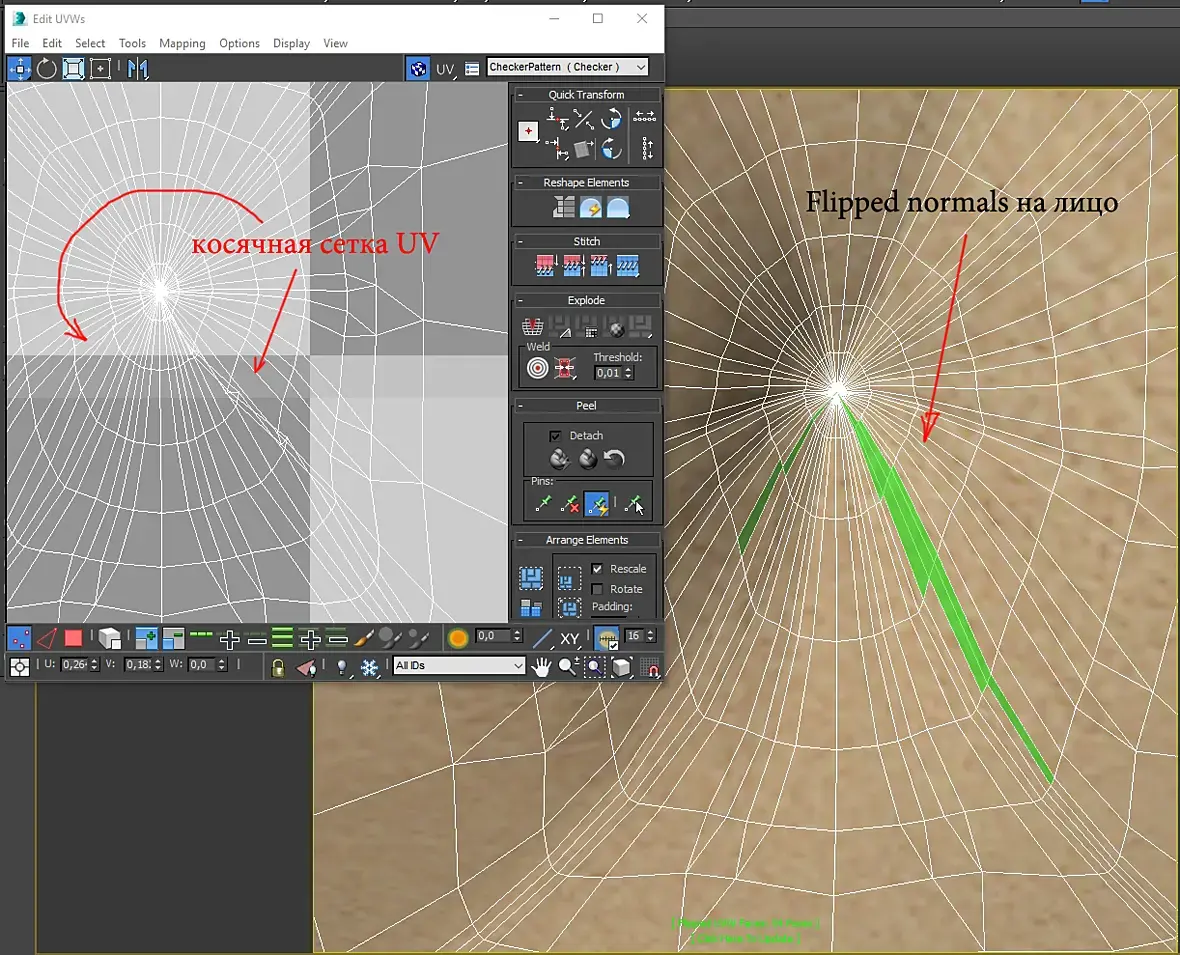Click the Weld Threshold value field
This screenshot has height=955, width=1180.
pos(608,373)
